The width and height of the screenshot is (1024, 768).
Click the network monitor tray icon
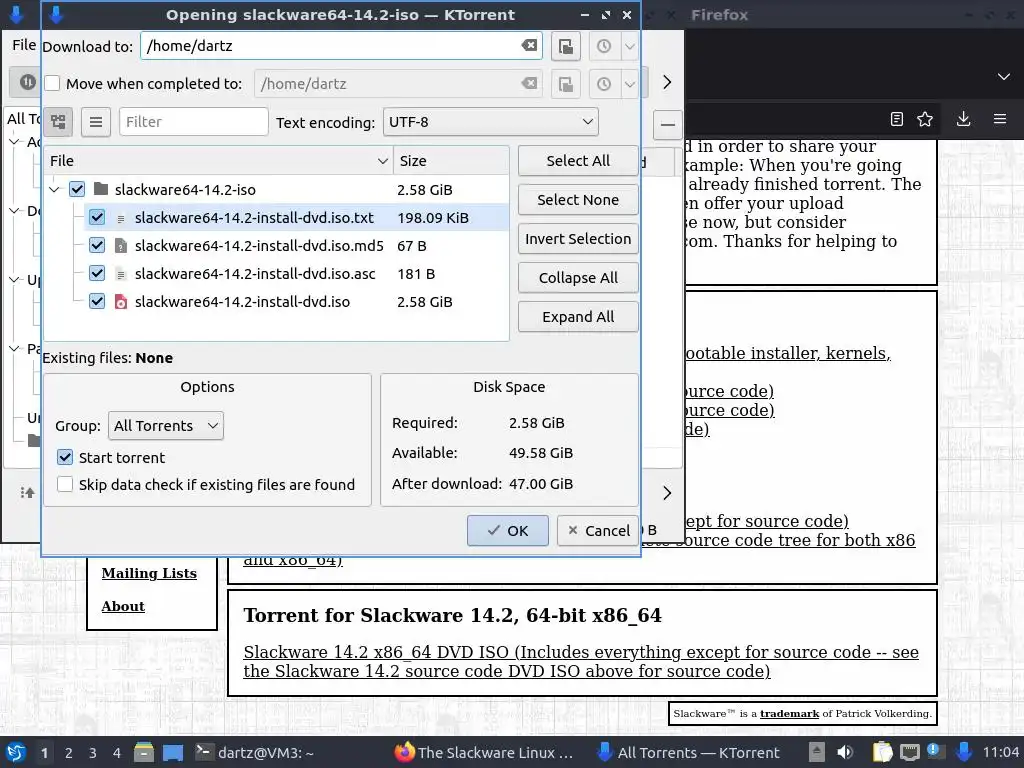pyautogui.click(x=910, y=752)
